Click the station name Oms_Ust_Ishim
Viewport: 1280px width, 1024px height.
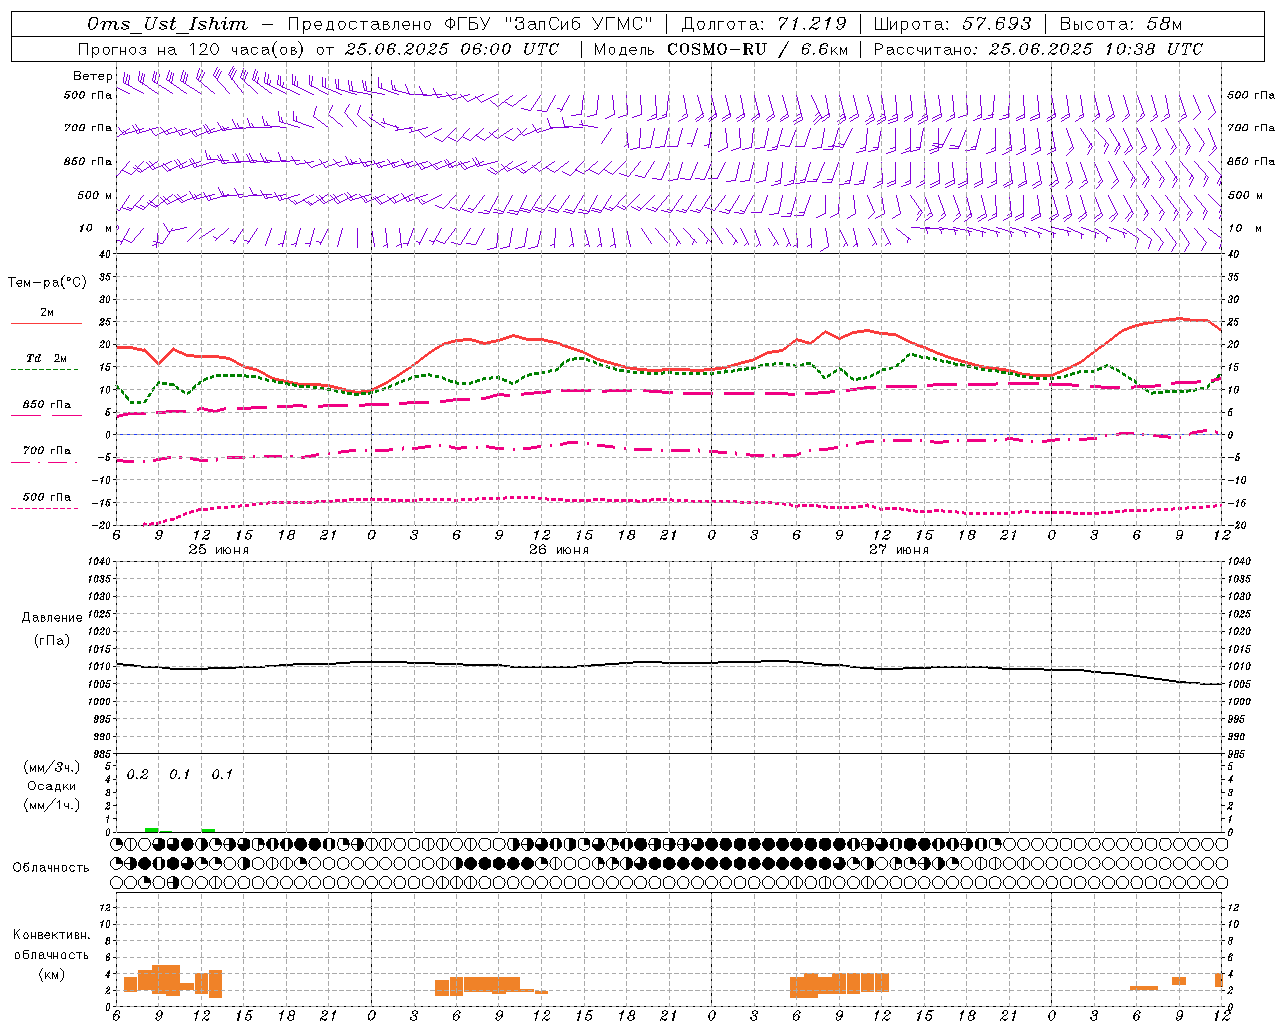(167, 24)
